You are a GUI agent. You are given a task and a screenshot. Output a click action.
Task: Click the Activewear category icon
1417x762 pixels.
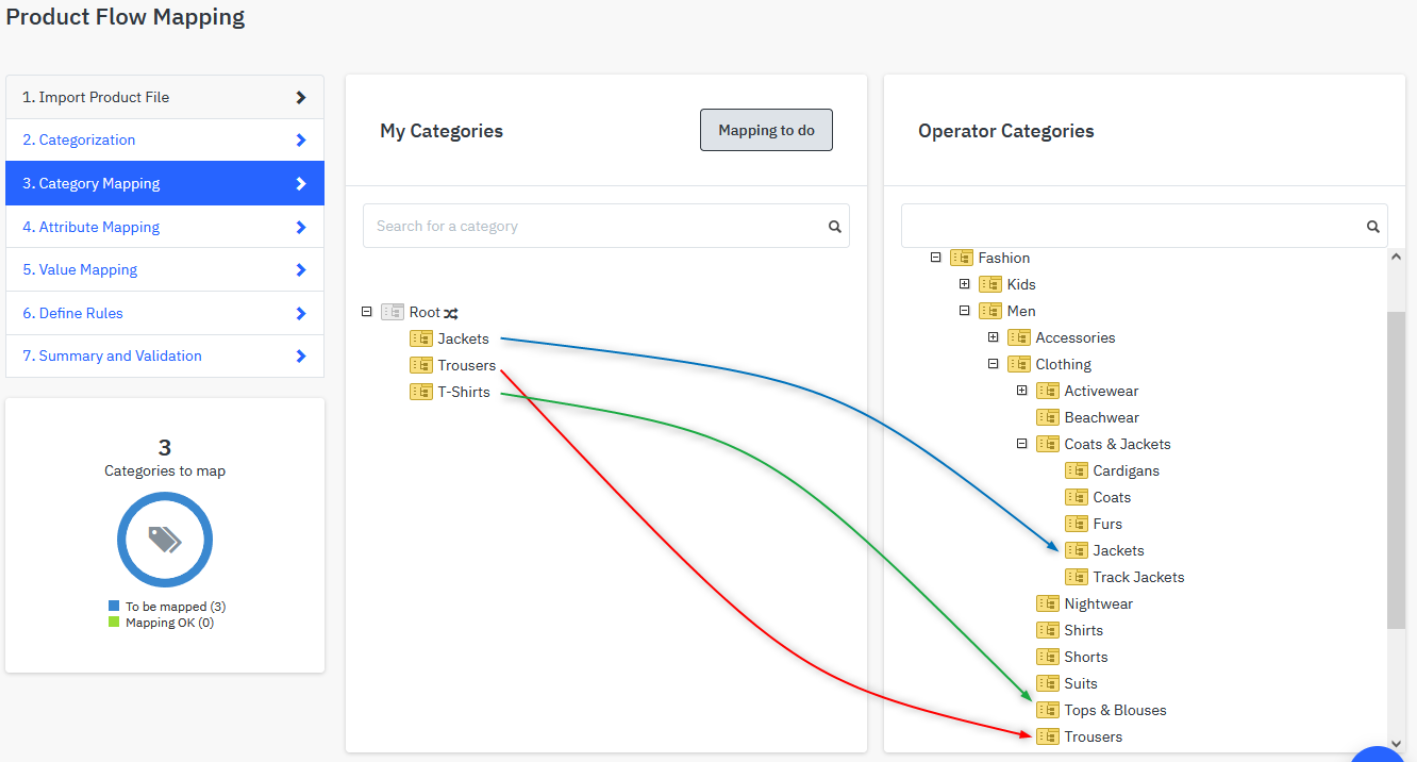(x=1048, y=391)
